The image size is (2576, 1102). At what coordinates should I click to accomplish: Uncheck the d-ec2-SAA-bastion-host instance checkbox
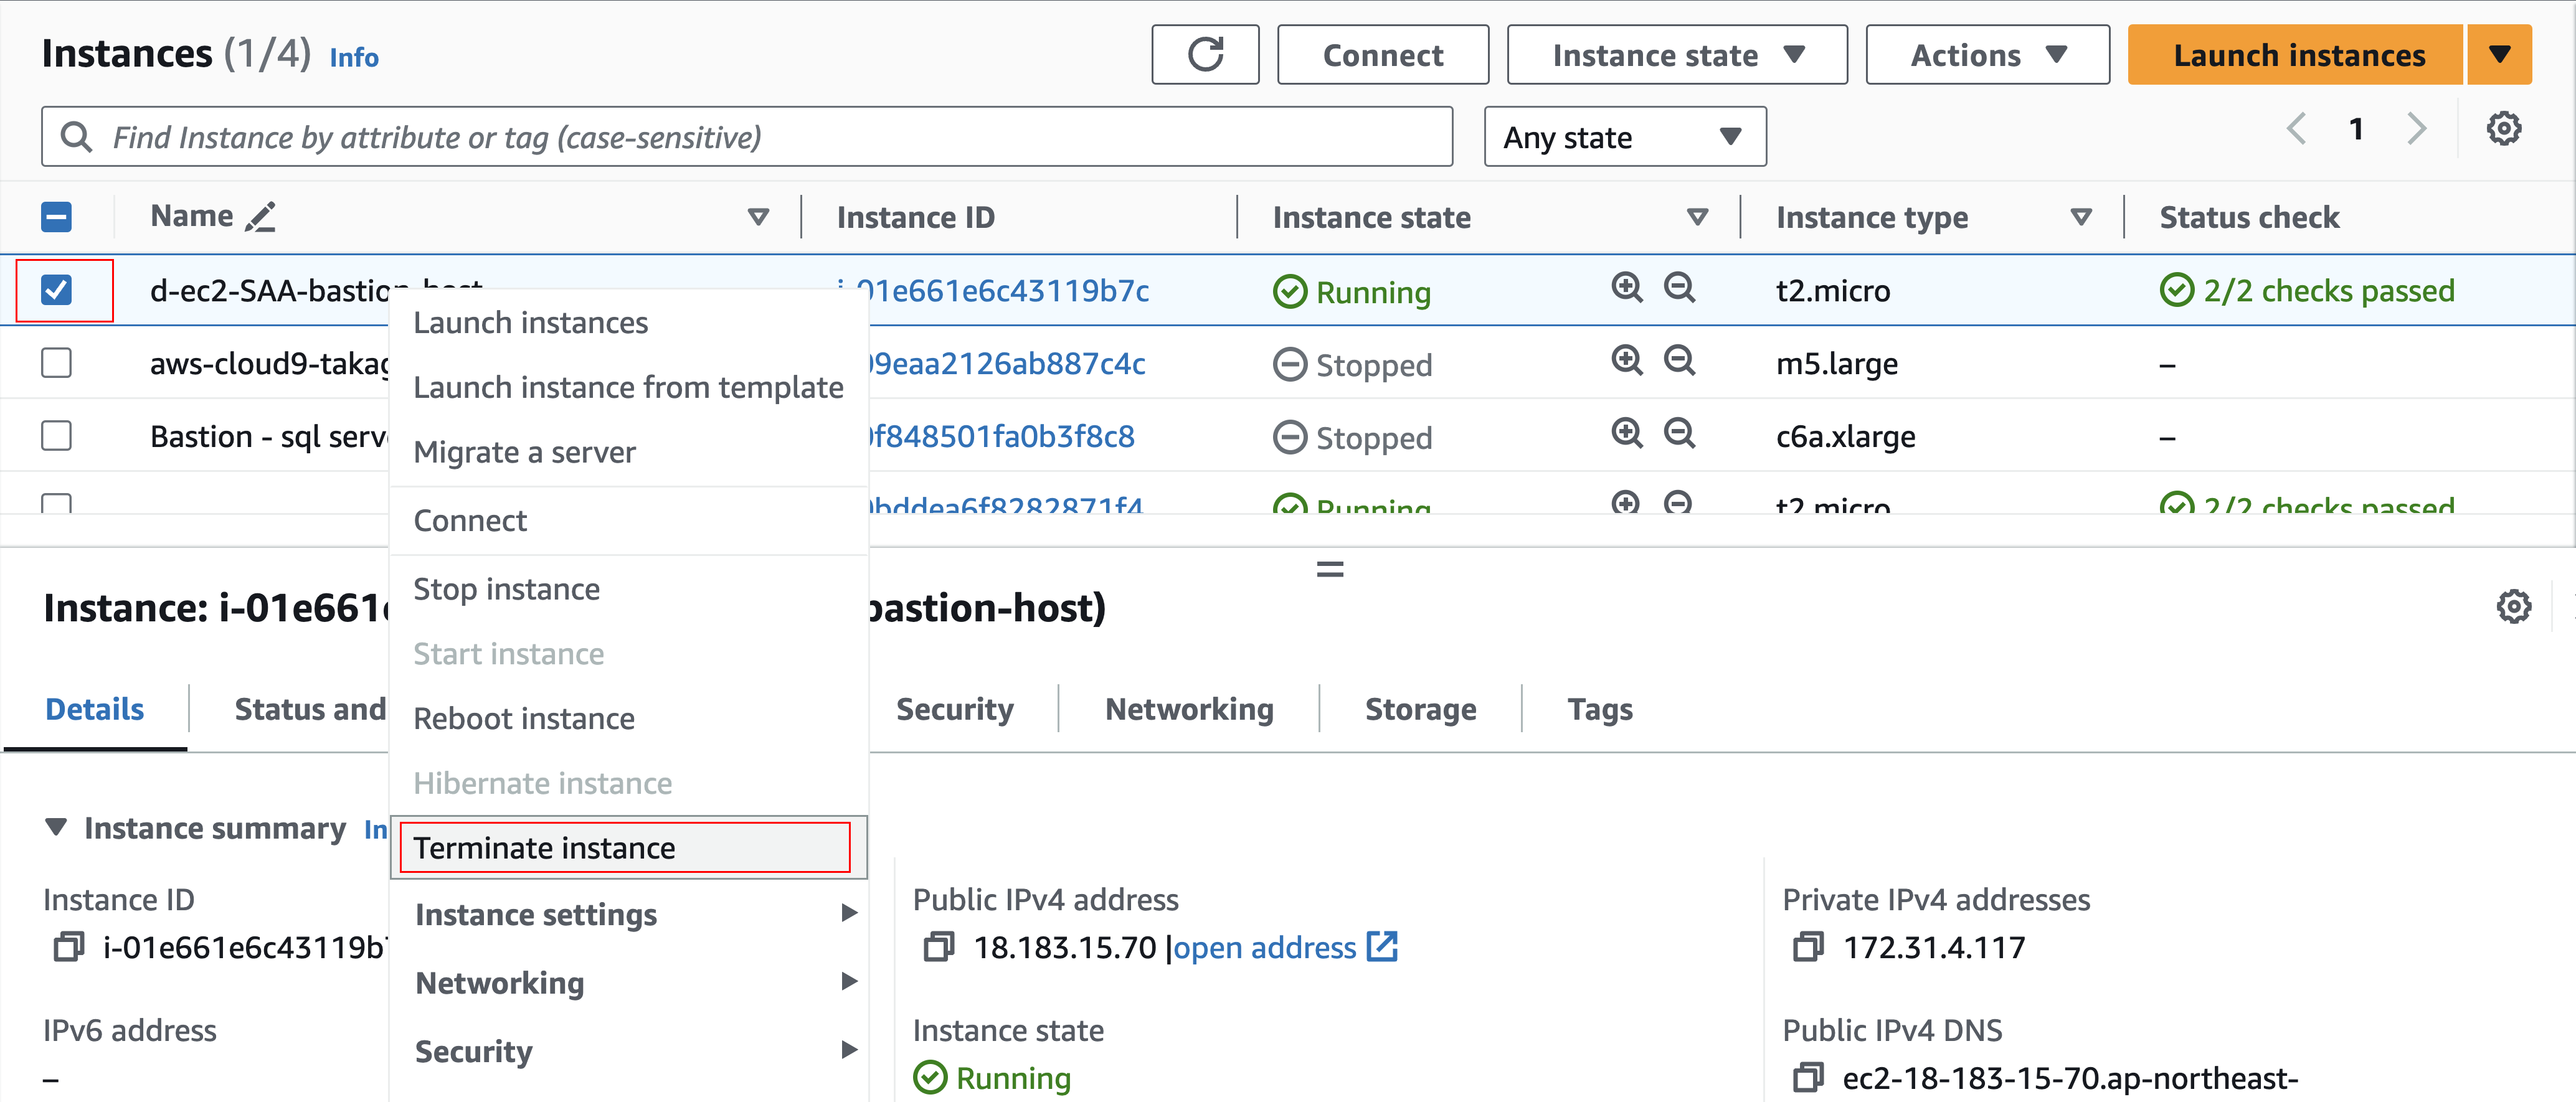pos(57,290)
